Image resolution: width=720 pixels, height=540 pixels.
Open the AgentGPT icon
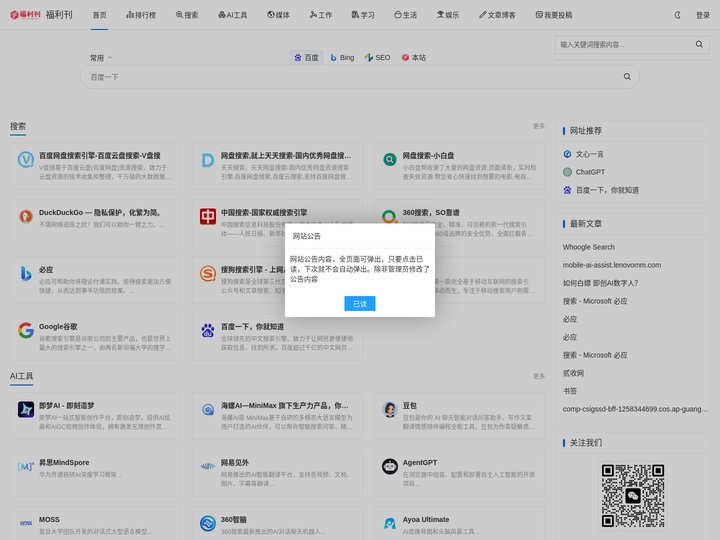389,467
